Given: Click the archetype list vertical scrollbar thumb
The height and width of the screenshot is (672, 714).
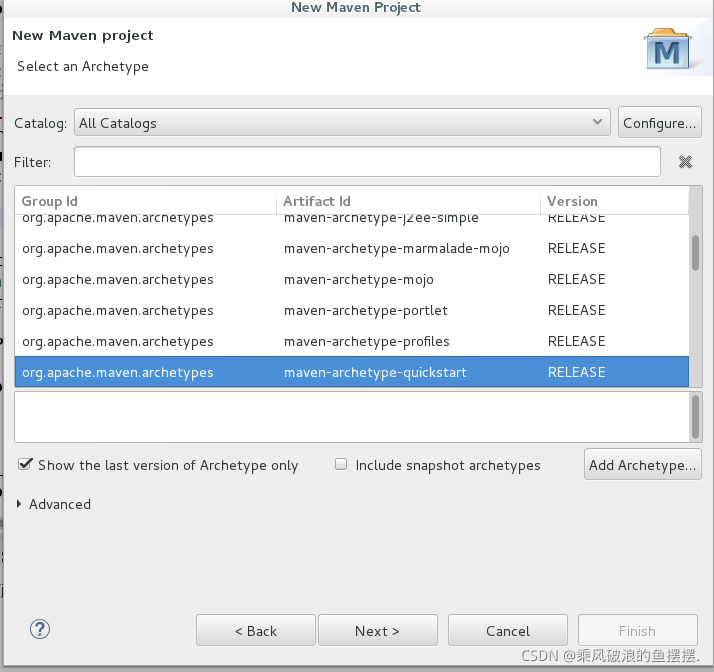Looking at the screenshot, I should click(x=695, y=253).
